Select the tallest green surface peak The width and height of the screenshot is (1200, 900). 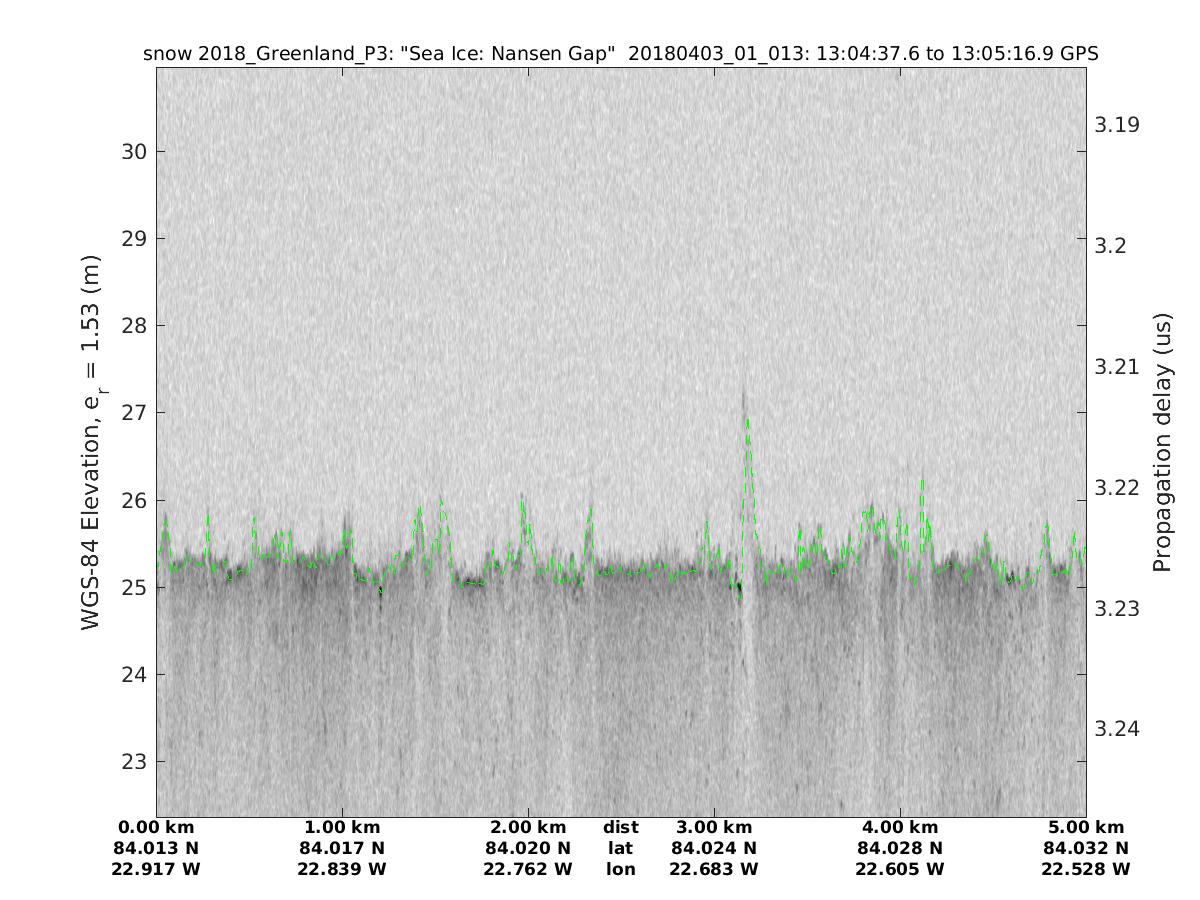point(746,422)
